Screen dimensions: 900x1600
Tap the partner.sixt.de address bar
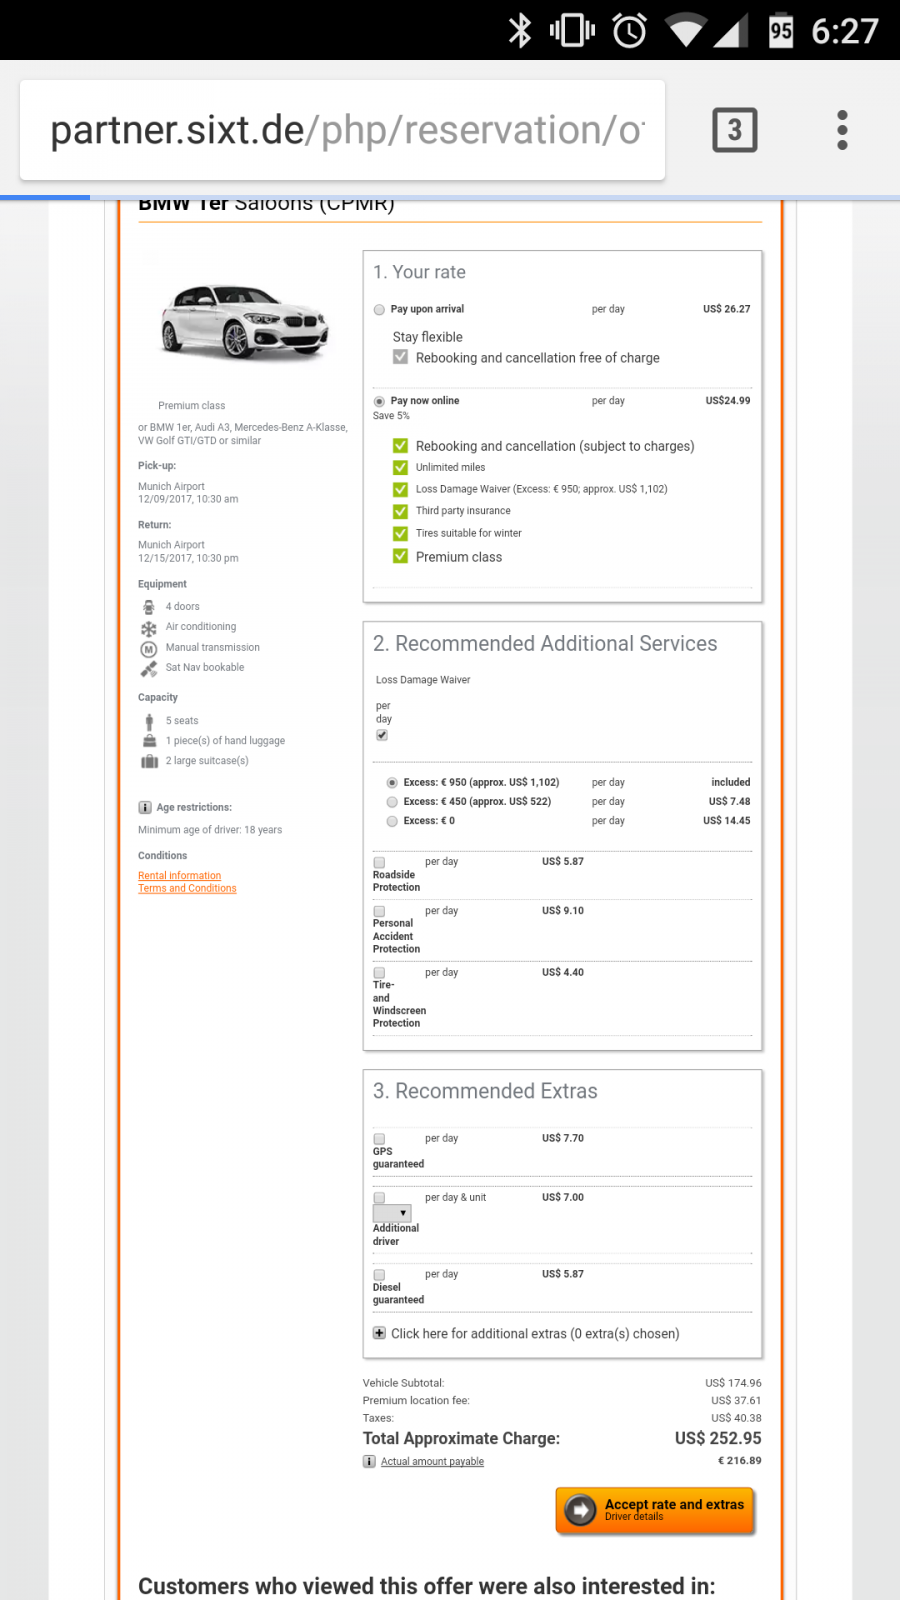343,130
